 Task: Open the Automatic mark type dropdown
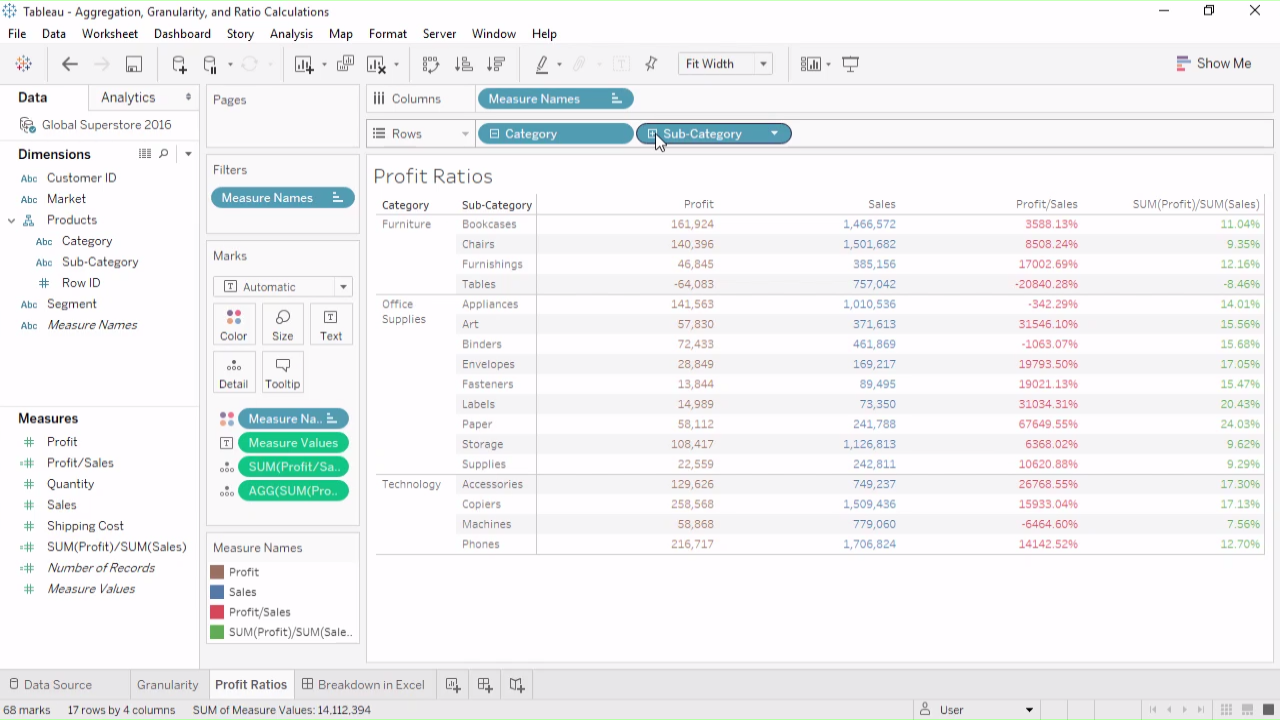(x=283, y=287)
